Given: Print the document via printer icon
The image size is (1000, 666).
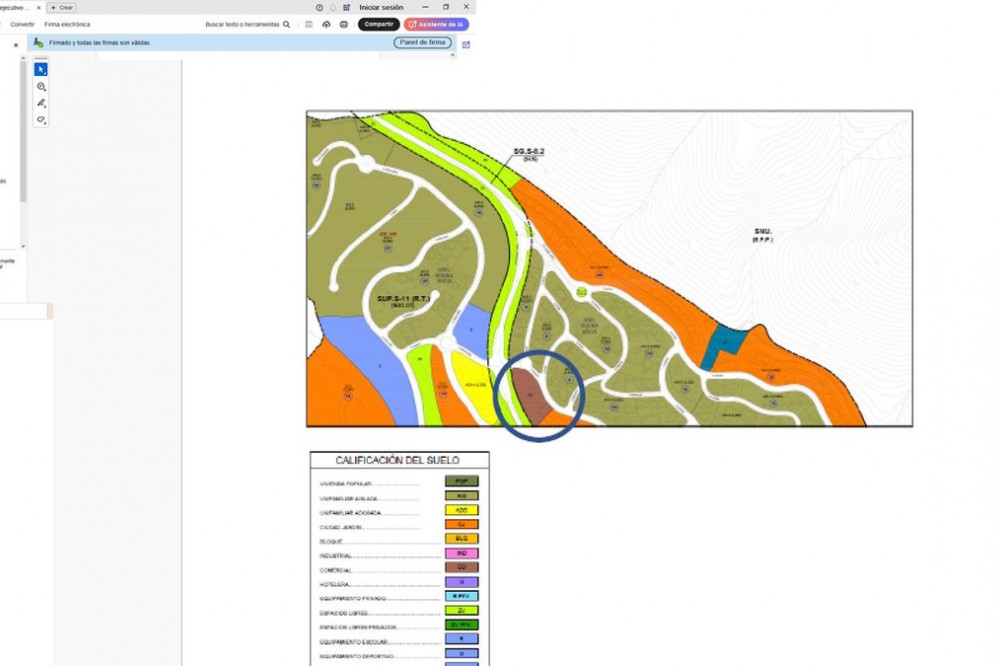Looking at the screenshot, I should click(344, 24).
